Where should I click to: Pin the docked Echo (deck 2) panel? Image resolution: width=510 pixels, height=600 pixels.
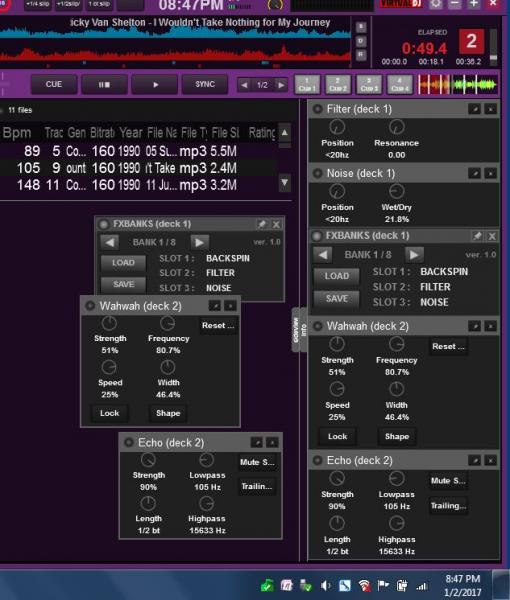[x=474, y=461]
